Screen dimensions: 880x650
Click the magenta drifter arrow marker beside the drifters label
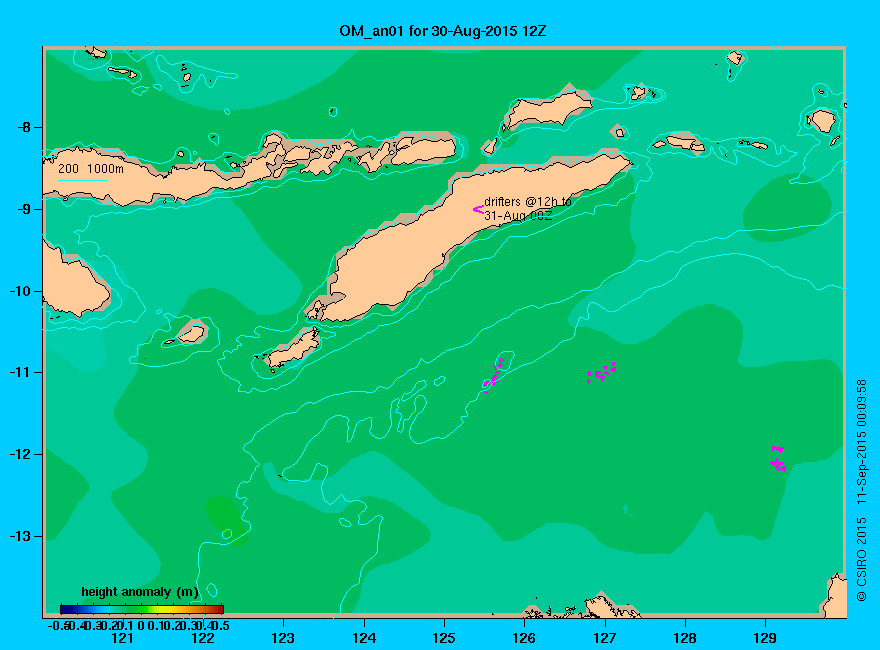pyautogui.click(x=478, y=209)
